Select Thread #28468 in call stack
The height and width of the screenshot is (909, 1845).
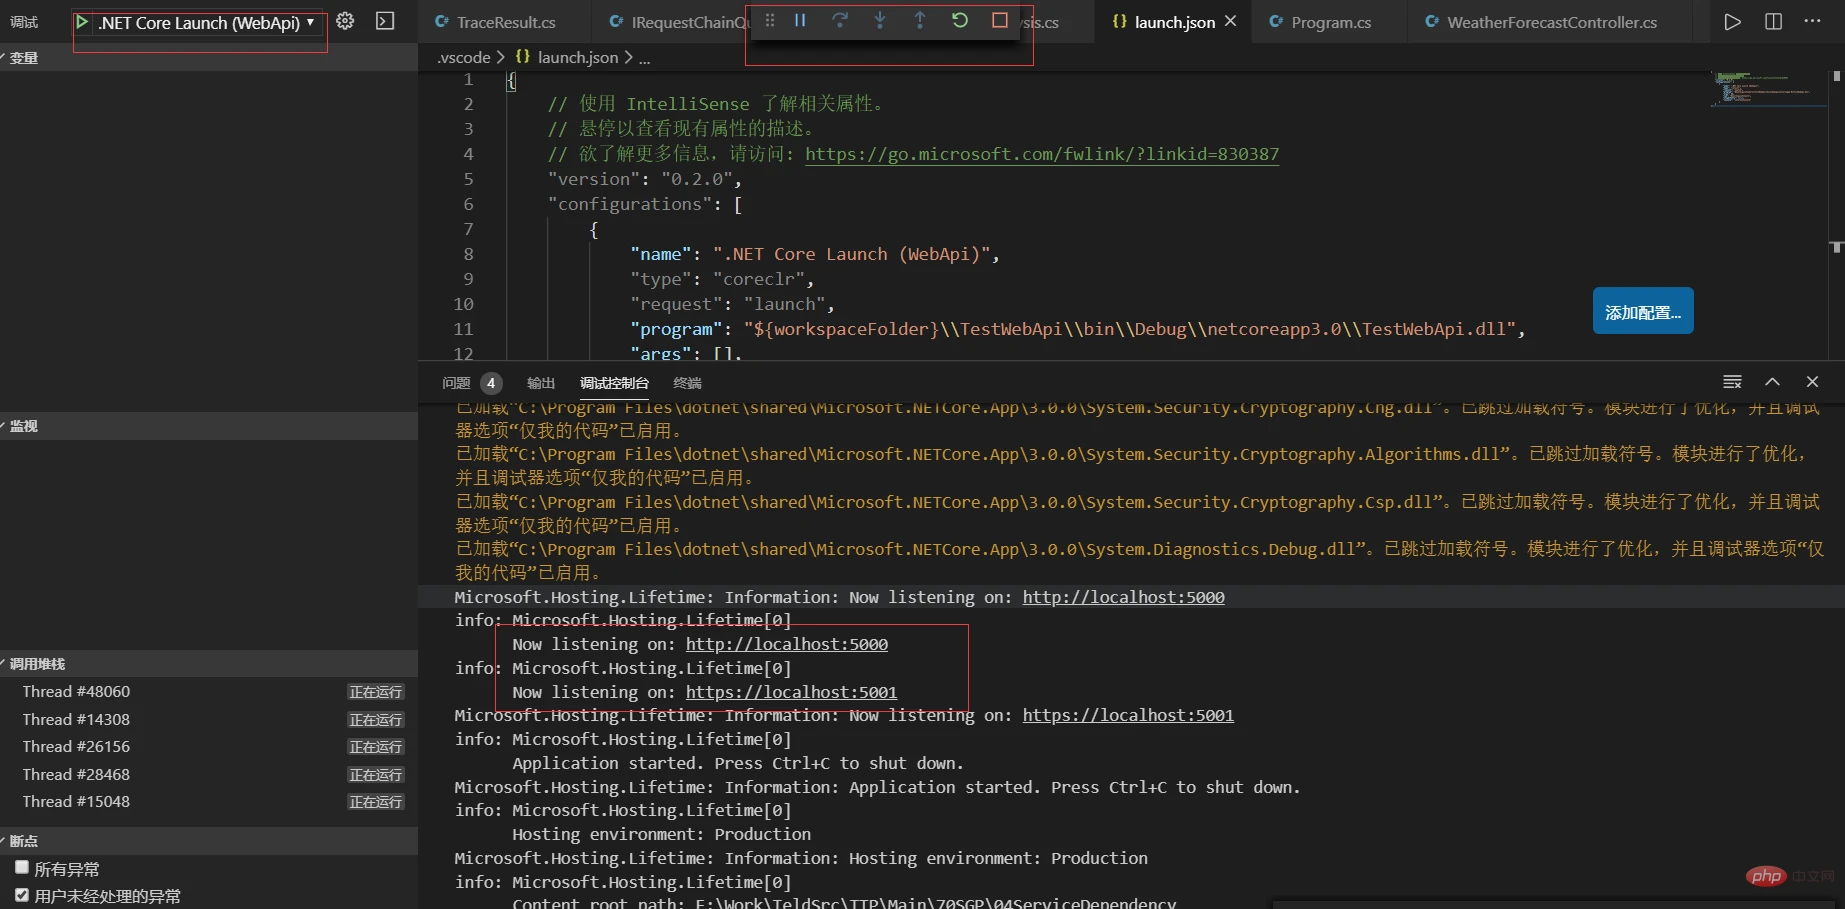209,774
